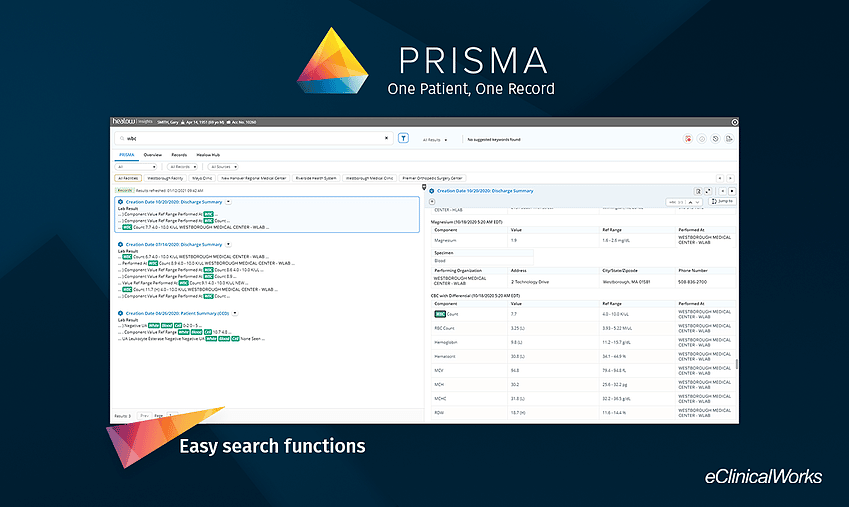Open the first 'All' filter dropdown
This screenshot has width=849, height=507.
tap(136, 167)
